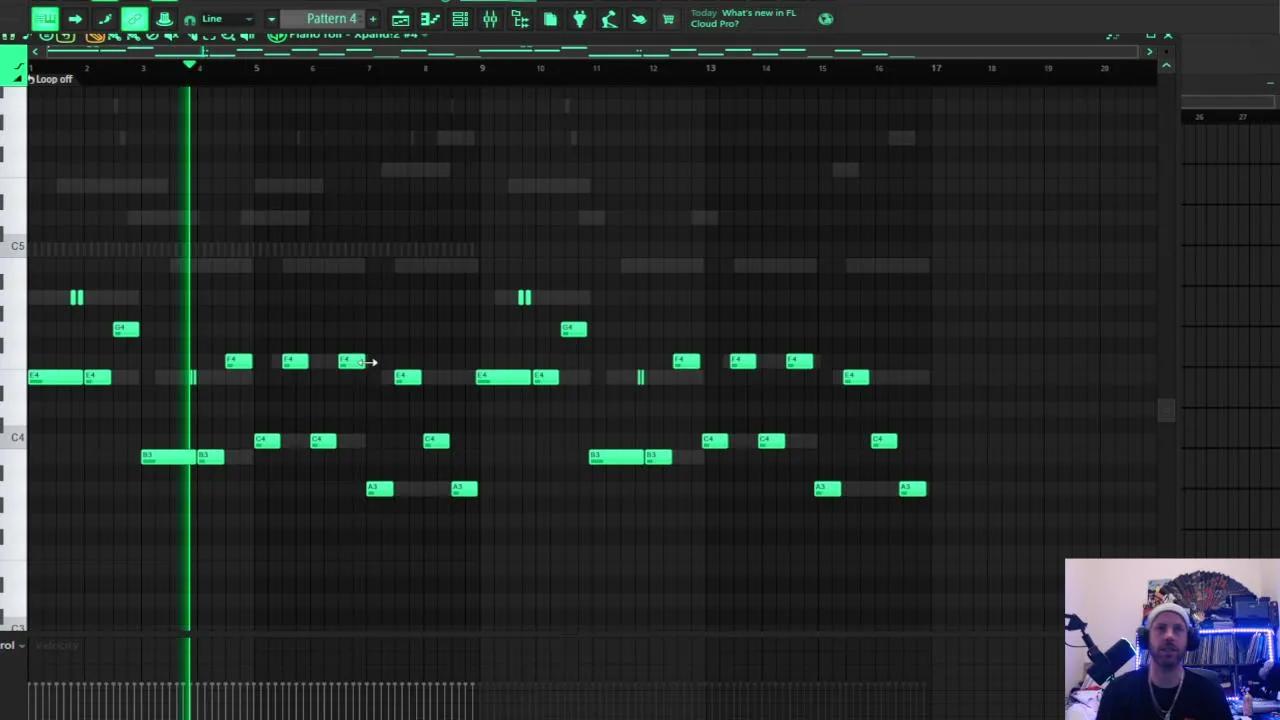Open the Control dropdown in event editor
Viewport: 1280px width, 720px height.
click(13, 645)
